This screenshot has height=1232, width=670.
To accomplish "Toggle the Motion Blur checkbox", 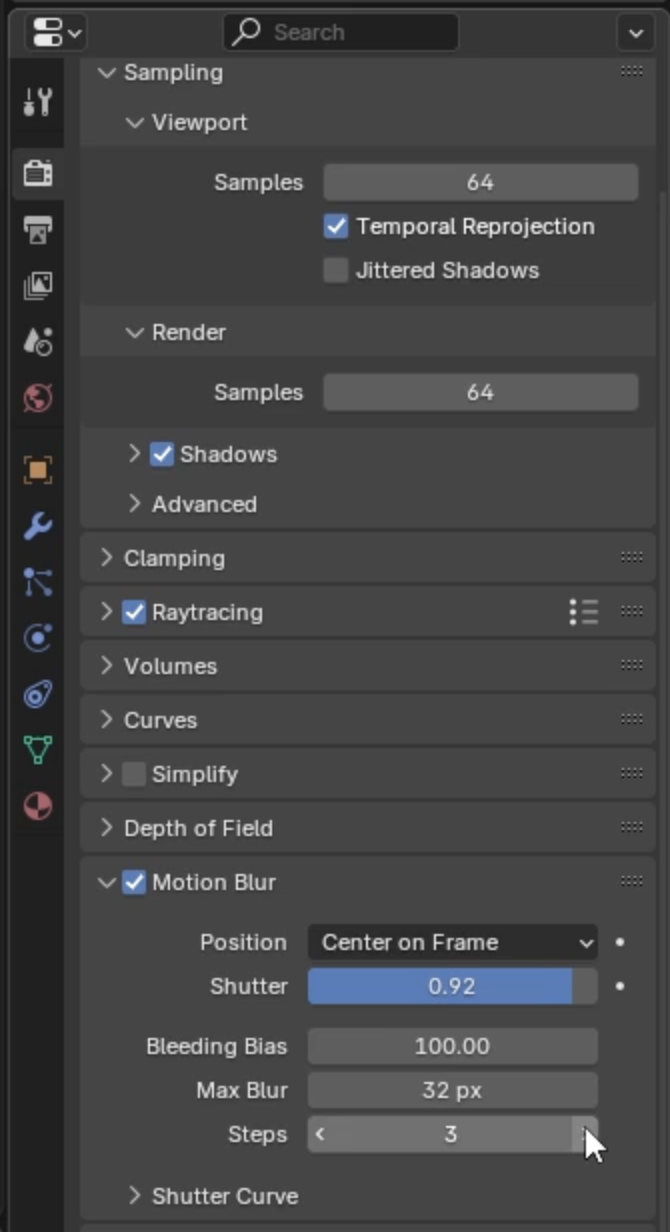I will [x=134, y=882].
